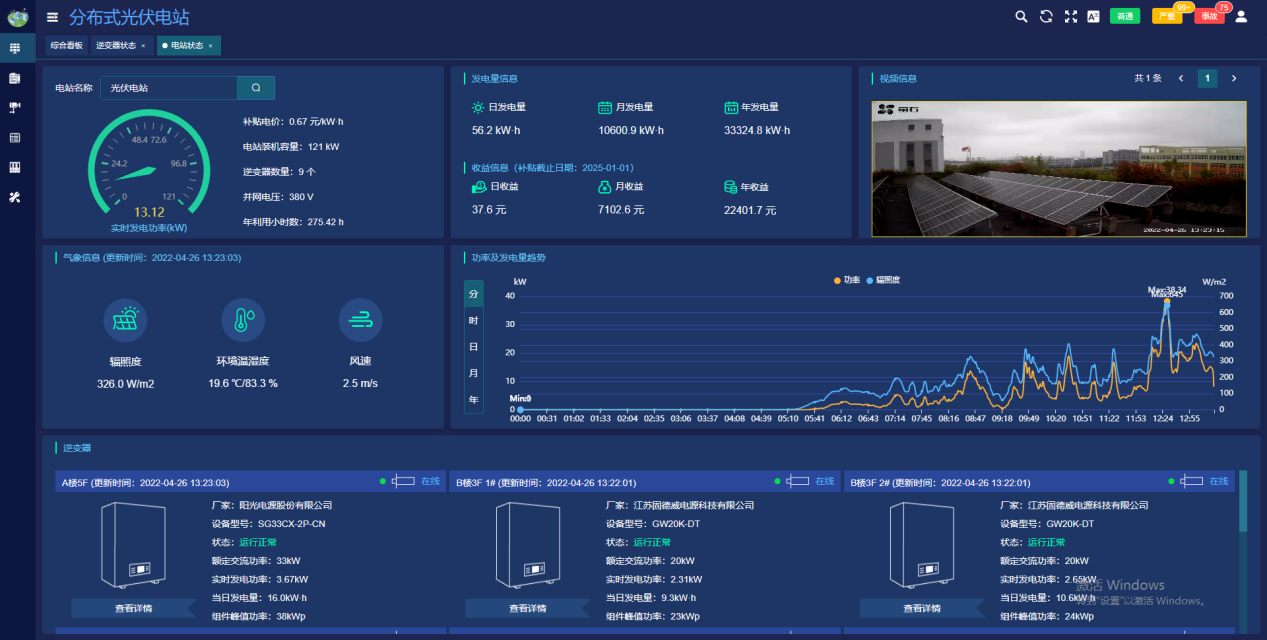Switch to the 逆变器状态 tab
This screenshot has width=1267, height=640.
(115, 46)
